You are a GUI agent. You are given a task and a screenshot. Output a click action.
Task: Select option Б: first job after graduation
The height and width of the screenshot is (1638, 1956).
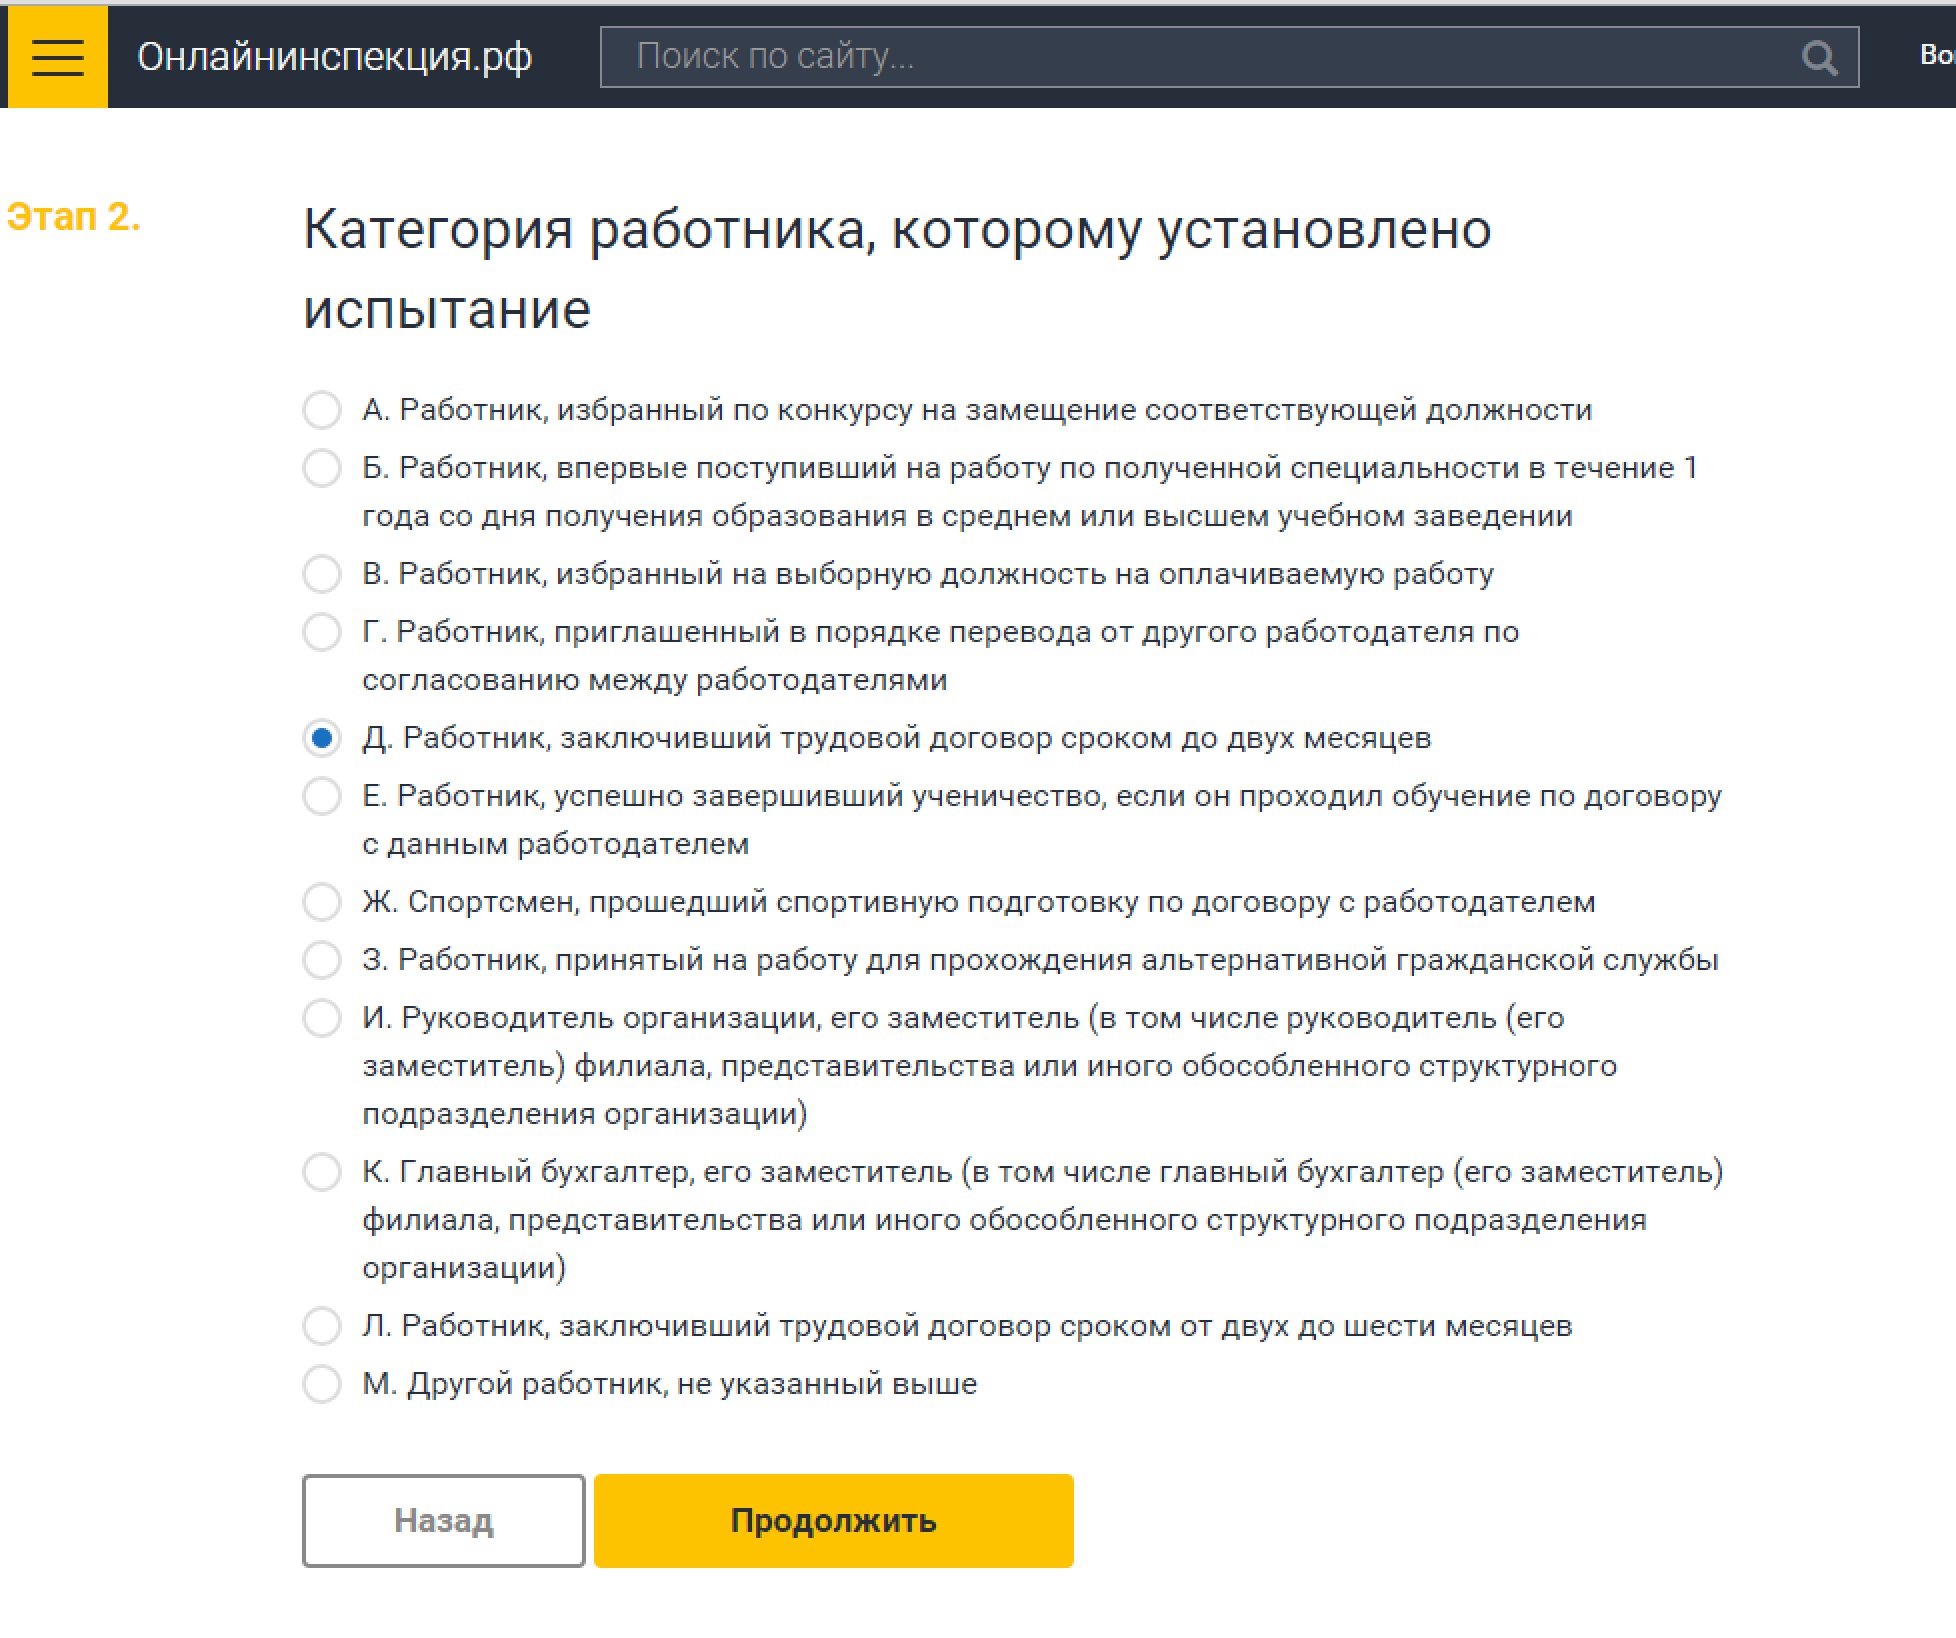click(322, 468)
